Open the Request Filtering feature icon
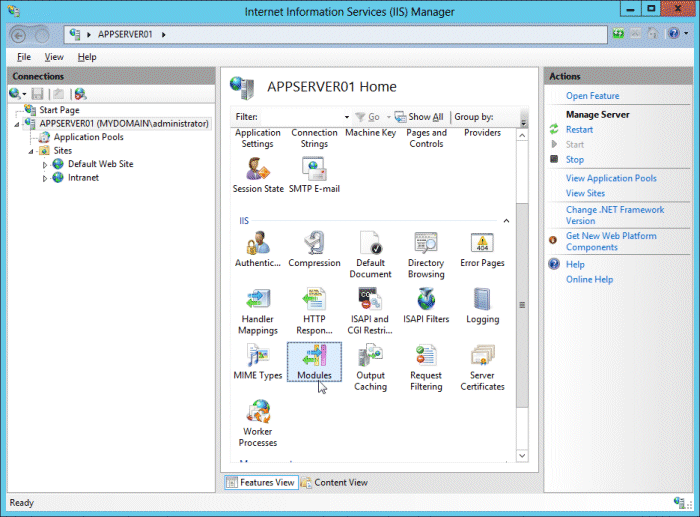This screenshot has height=517, width=700. [x=426, y=367]
